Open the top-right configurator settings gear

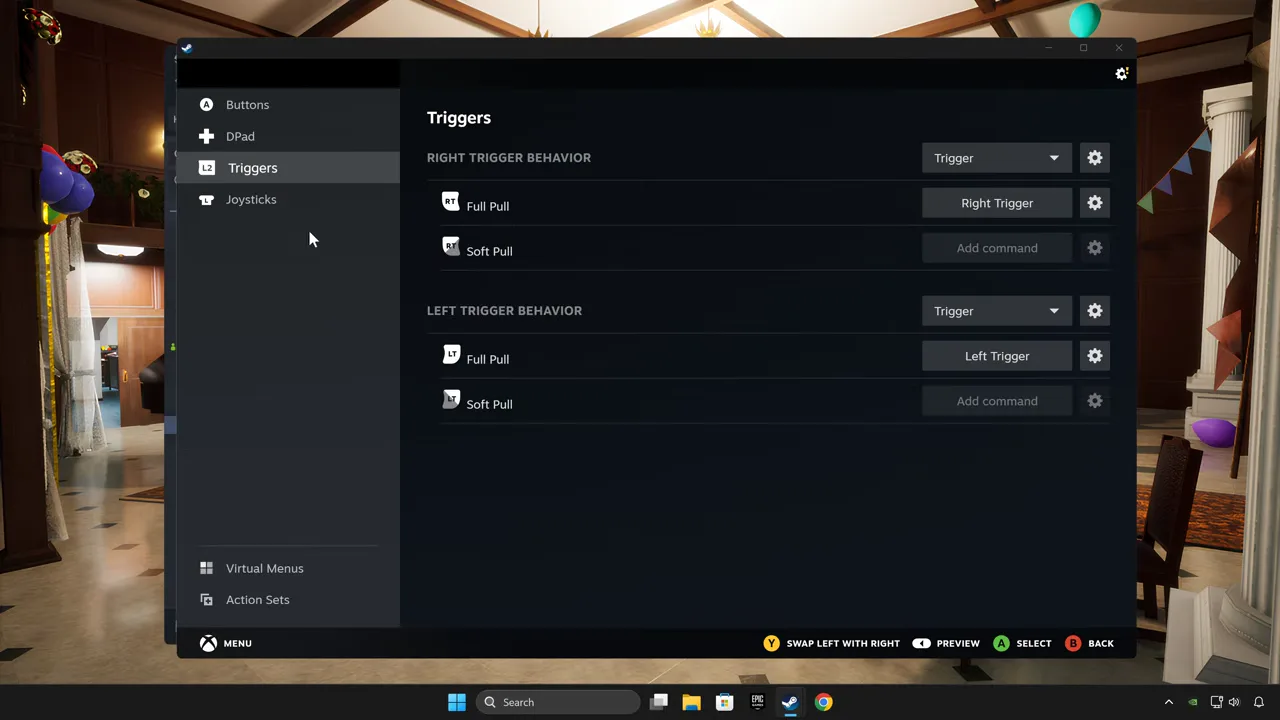1122,74
